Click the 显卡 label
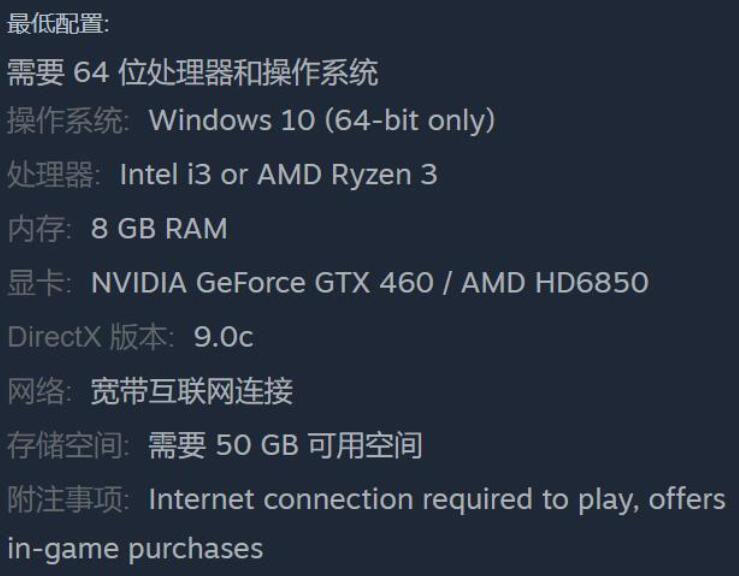This screenshot has width=739, height=576. (x=39, y=283)
